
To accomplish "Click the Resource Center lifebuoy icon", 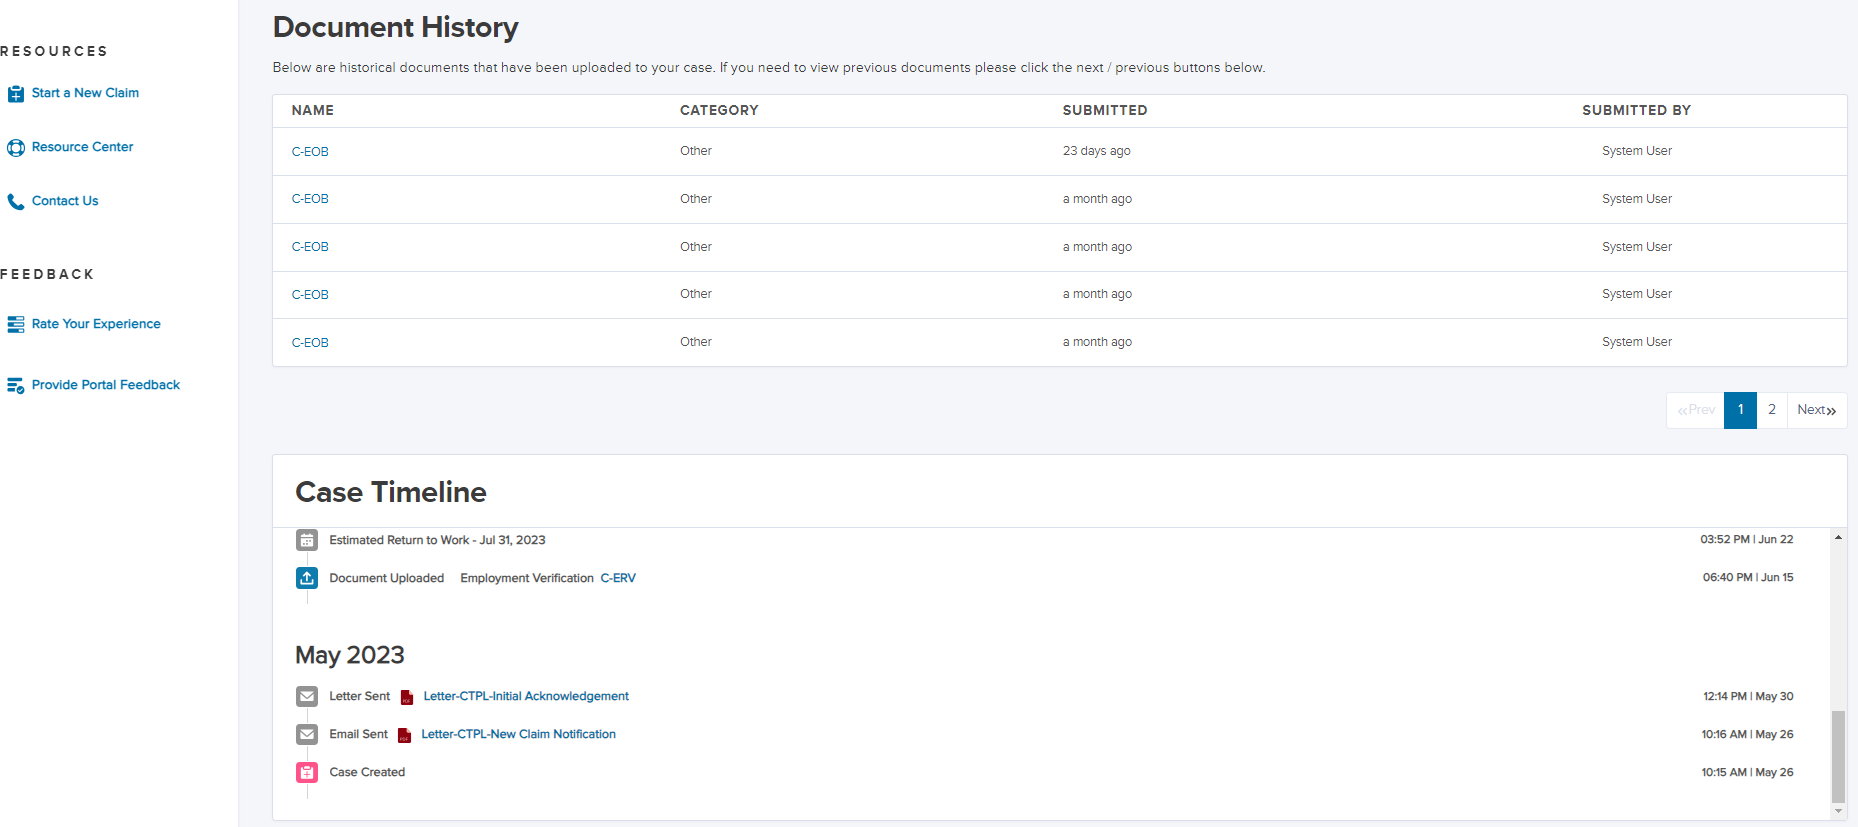I will coord(16,148).
